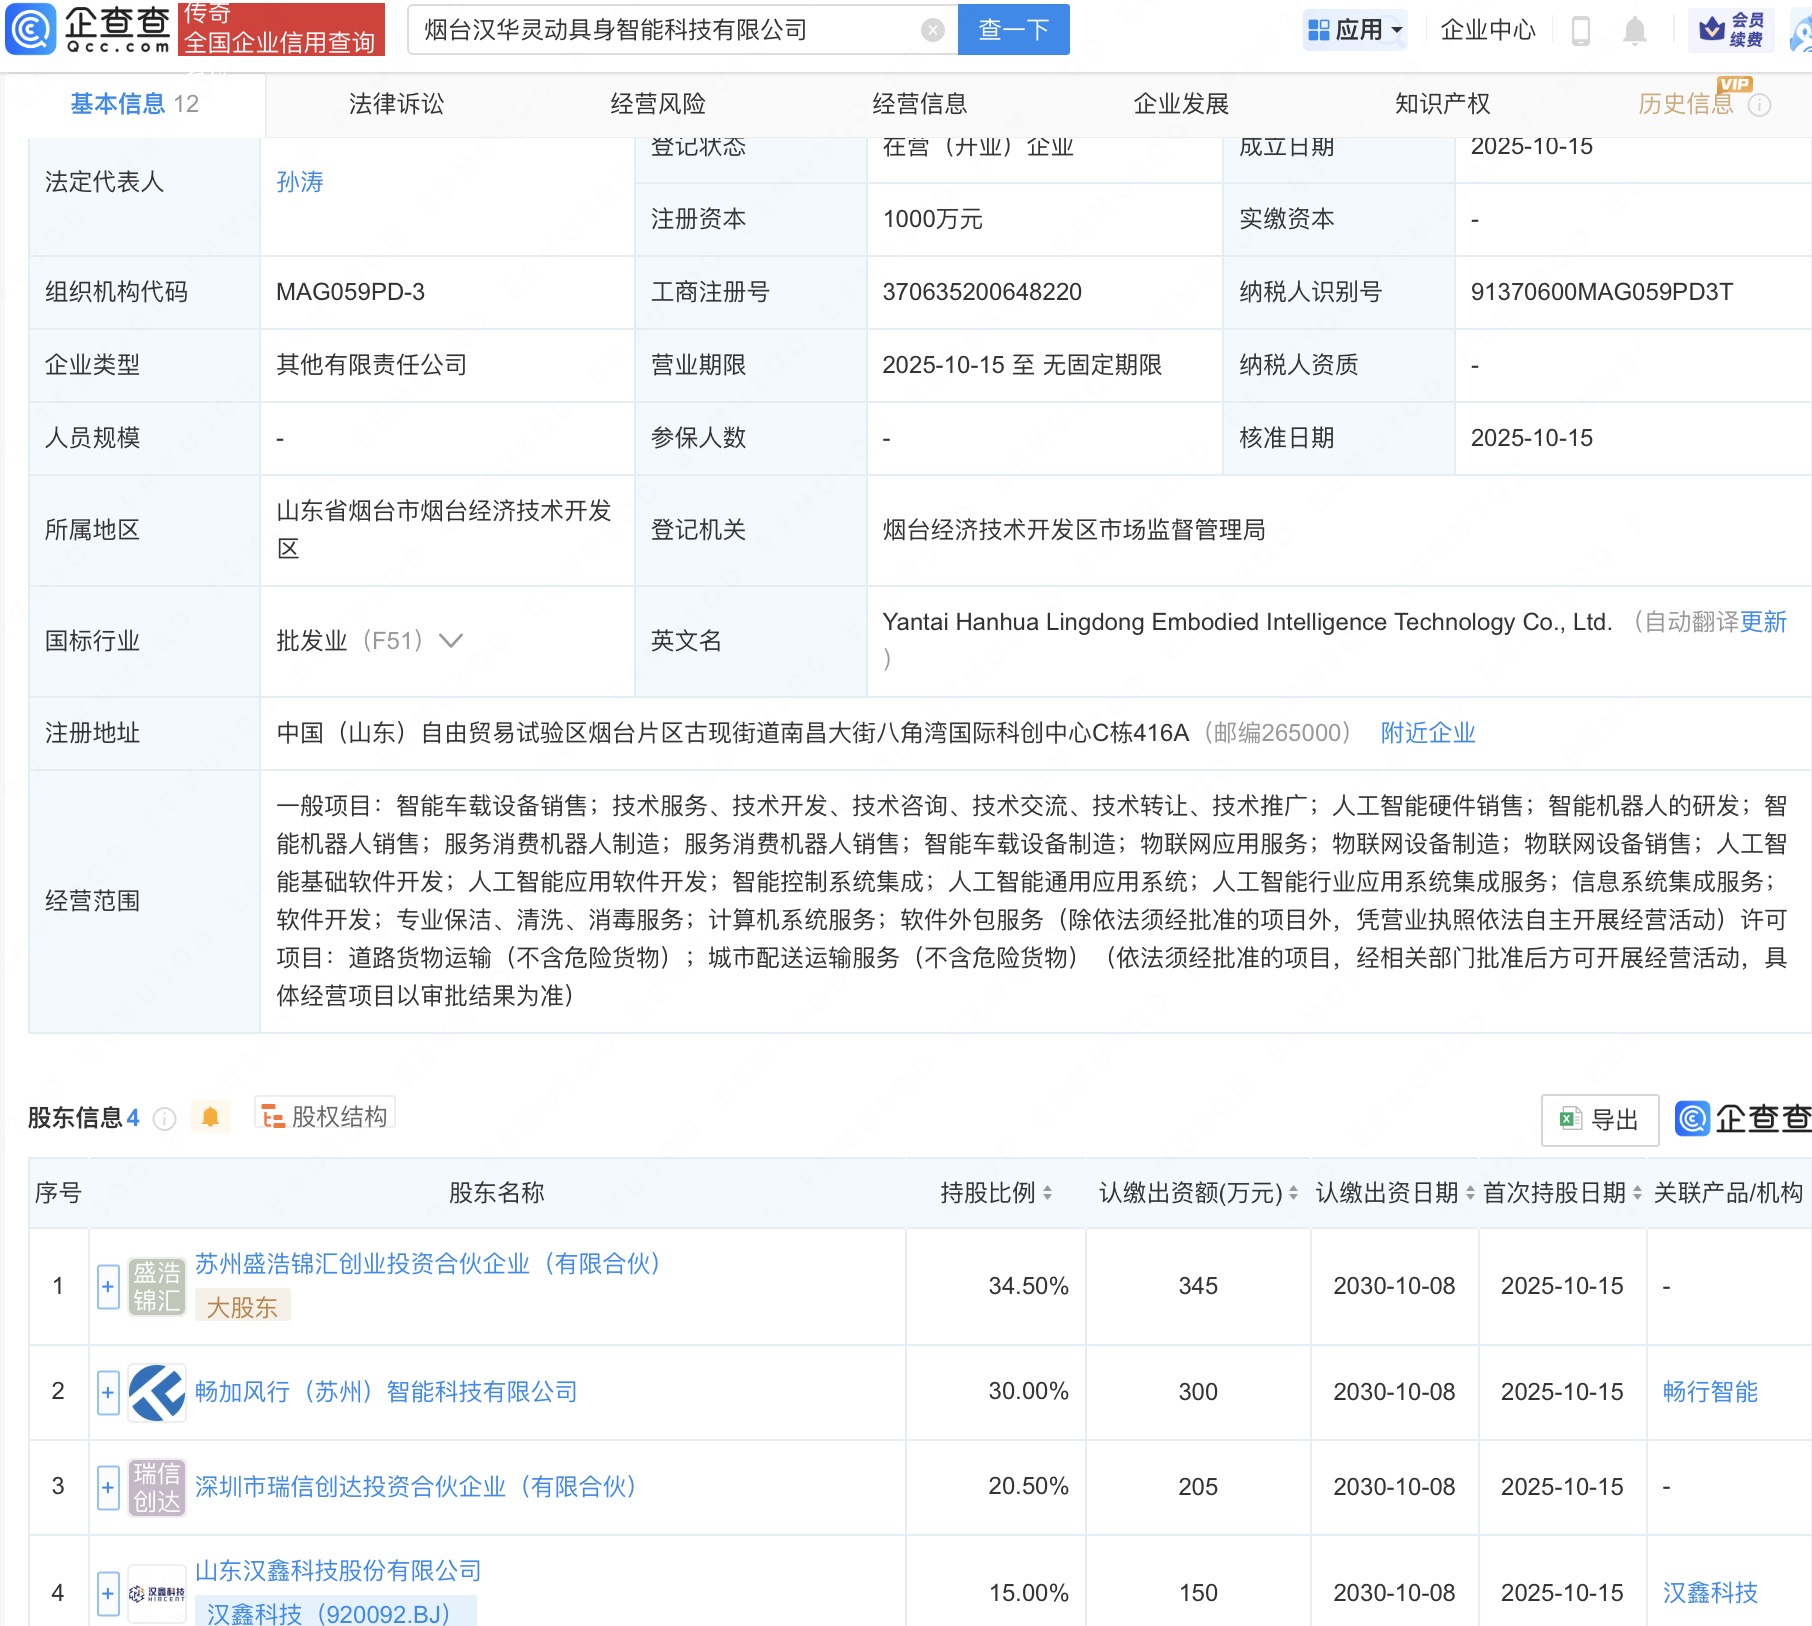
Task: Sort by 持股比例 column
Action: [1047, 1193]
